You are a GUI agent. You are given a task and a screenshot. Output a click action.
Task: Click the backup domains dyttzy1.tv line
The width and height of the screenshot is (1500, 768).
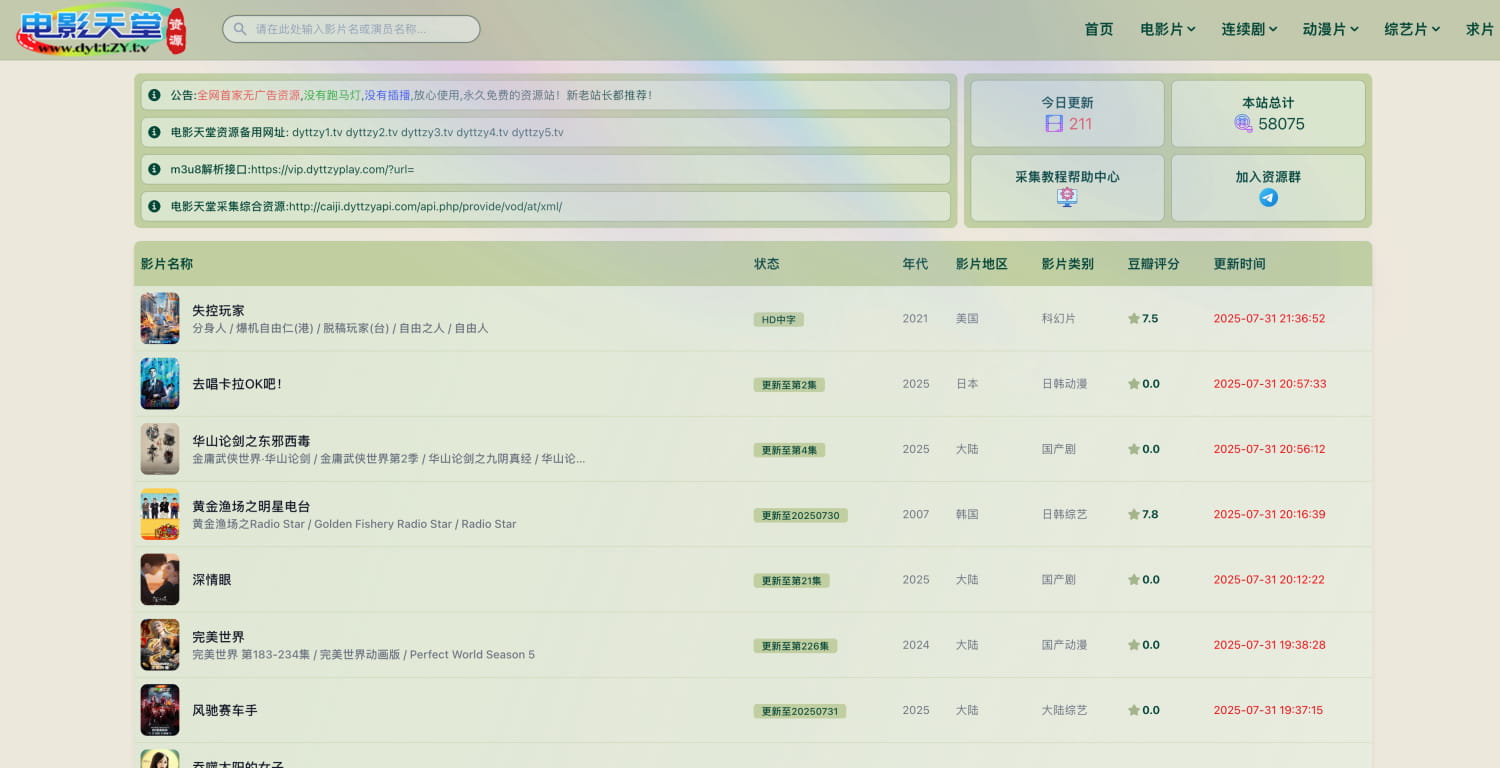(x=428, y=132)
